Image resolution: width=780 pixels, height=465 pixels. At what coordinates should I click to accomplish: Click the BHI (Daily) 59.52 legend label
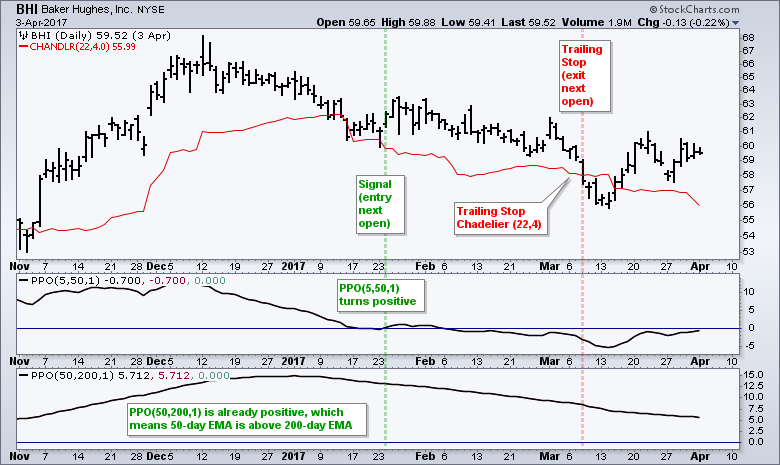coord(101,36)
